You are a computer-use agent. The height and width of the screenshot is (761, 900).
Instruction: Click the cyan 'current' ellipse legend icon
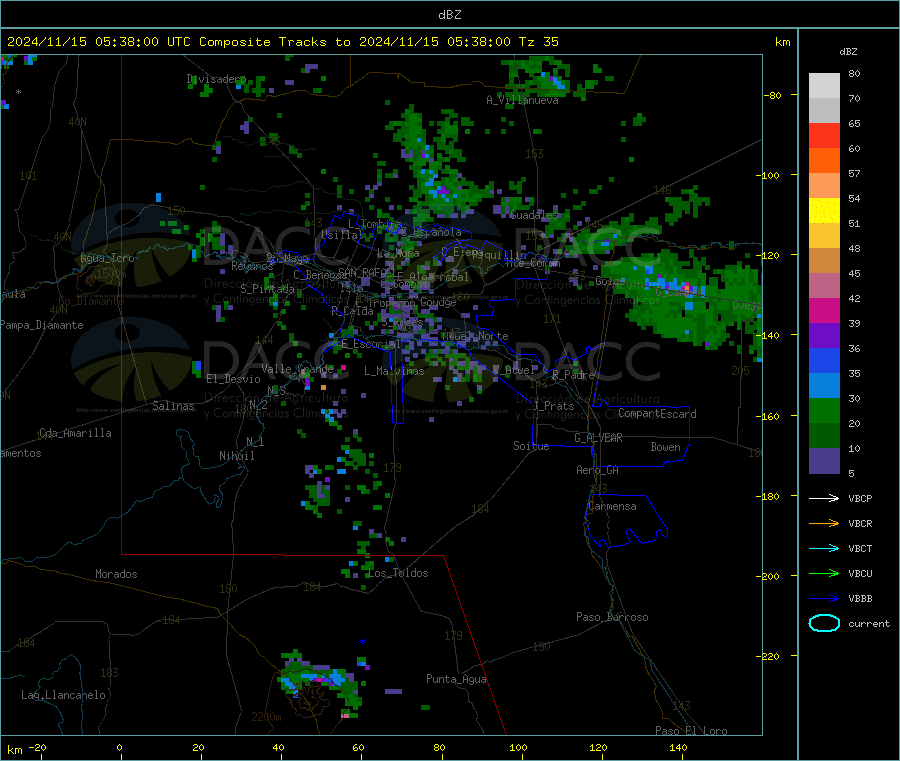pos(824,623)
